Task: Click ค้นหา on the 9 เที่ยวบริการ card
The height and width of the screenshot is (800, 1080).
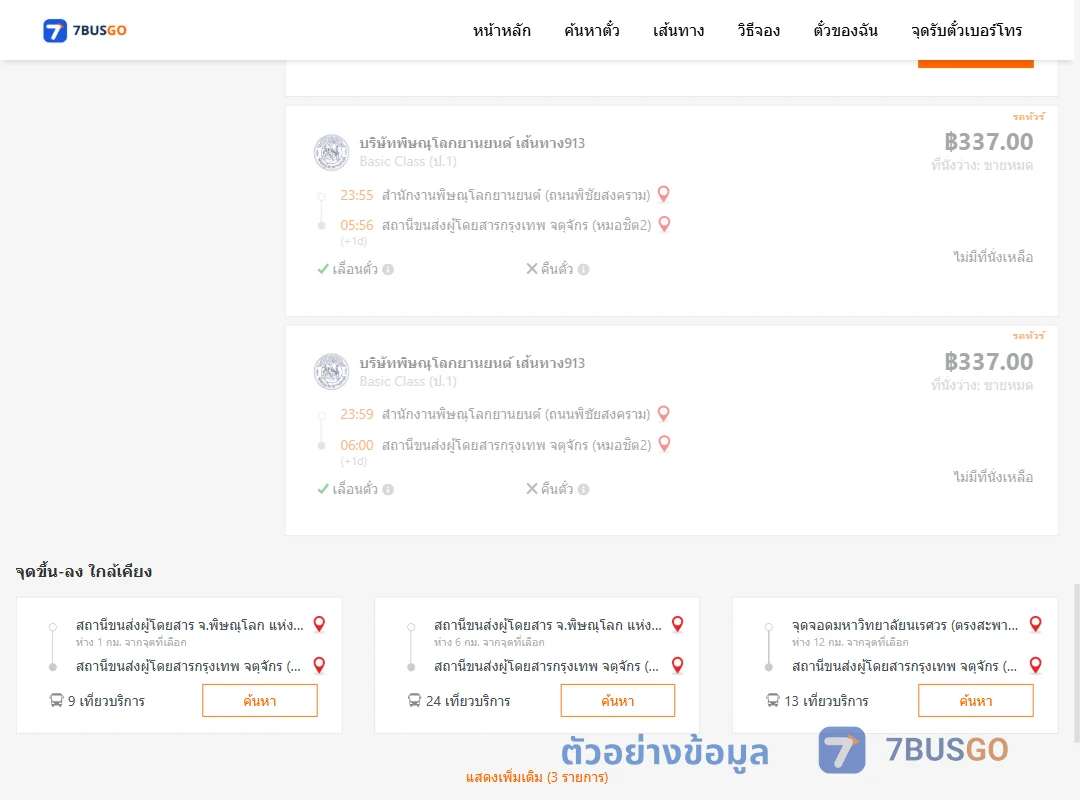Action: click(x=260, y=701)
